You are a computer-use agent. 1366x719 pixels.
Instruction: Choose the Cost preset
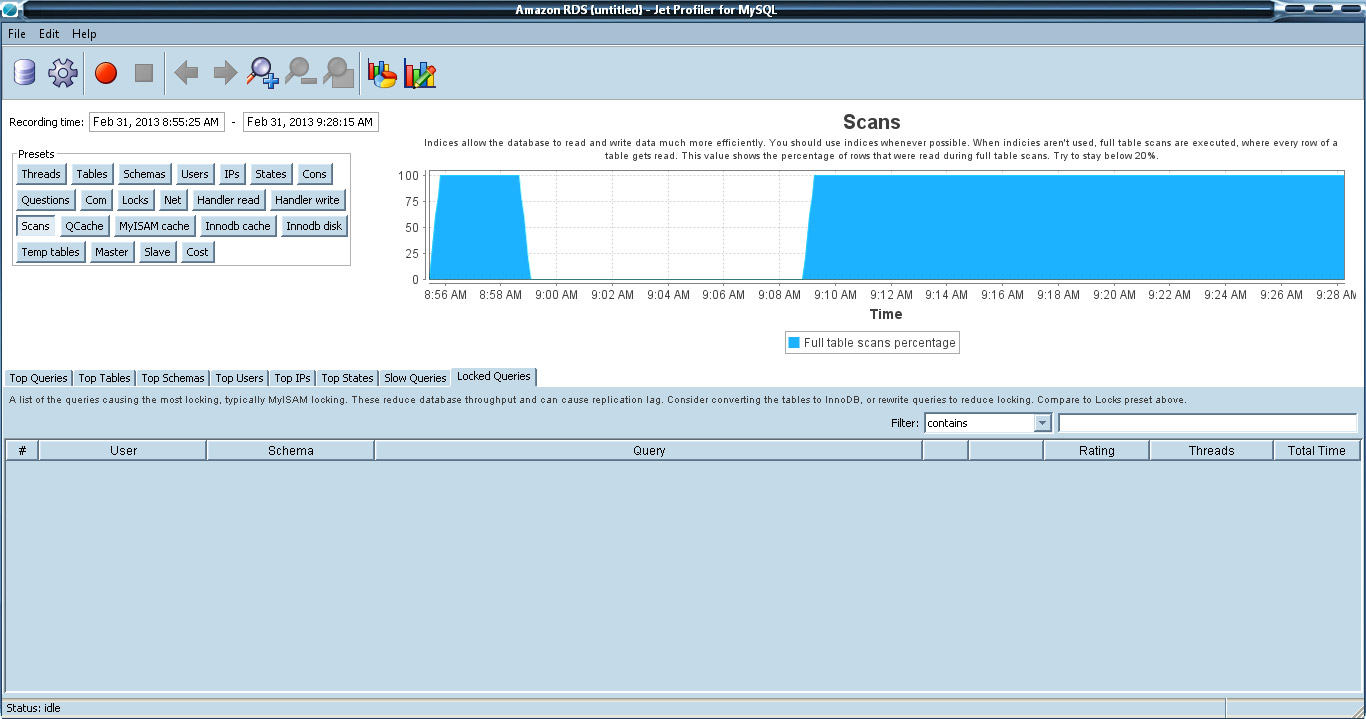click(198, 252)
